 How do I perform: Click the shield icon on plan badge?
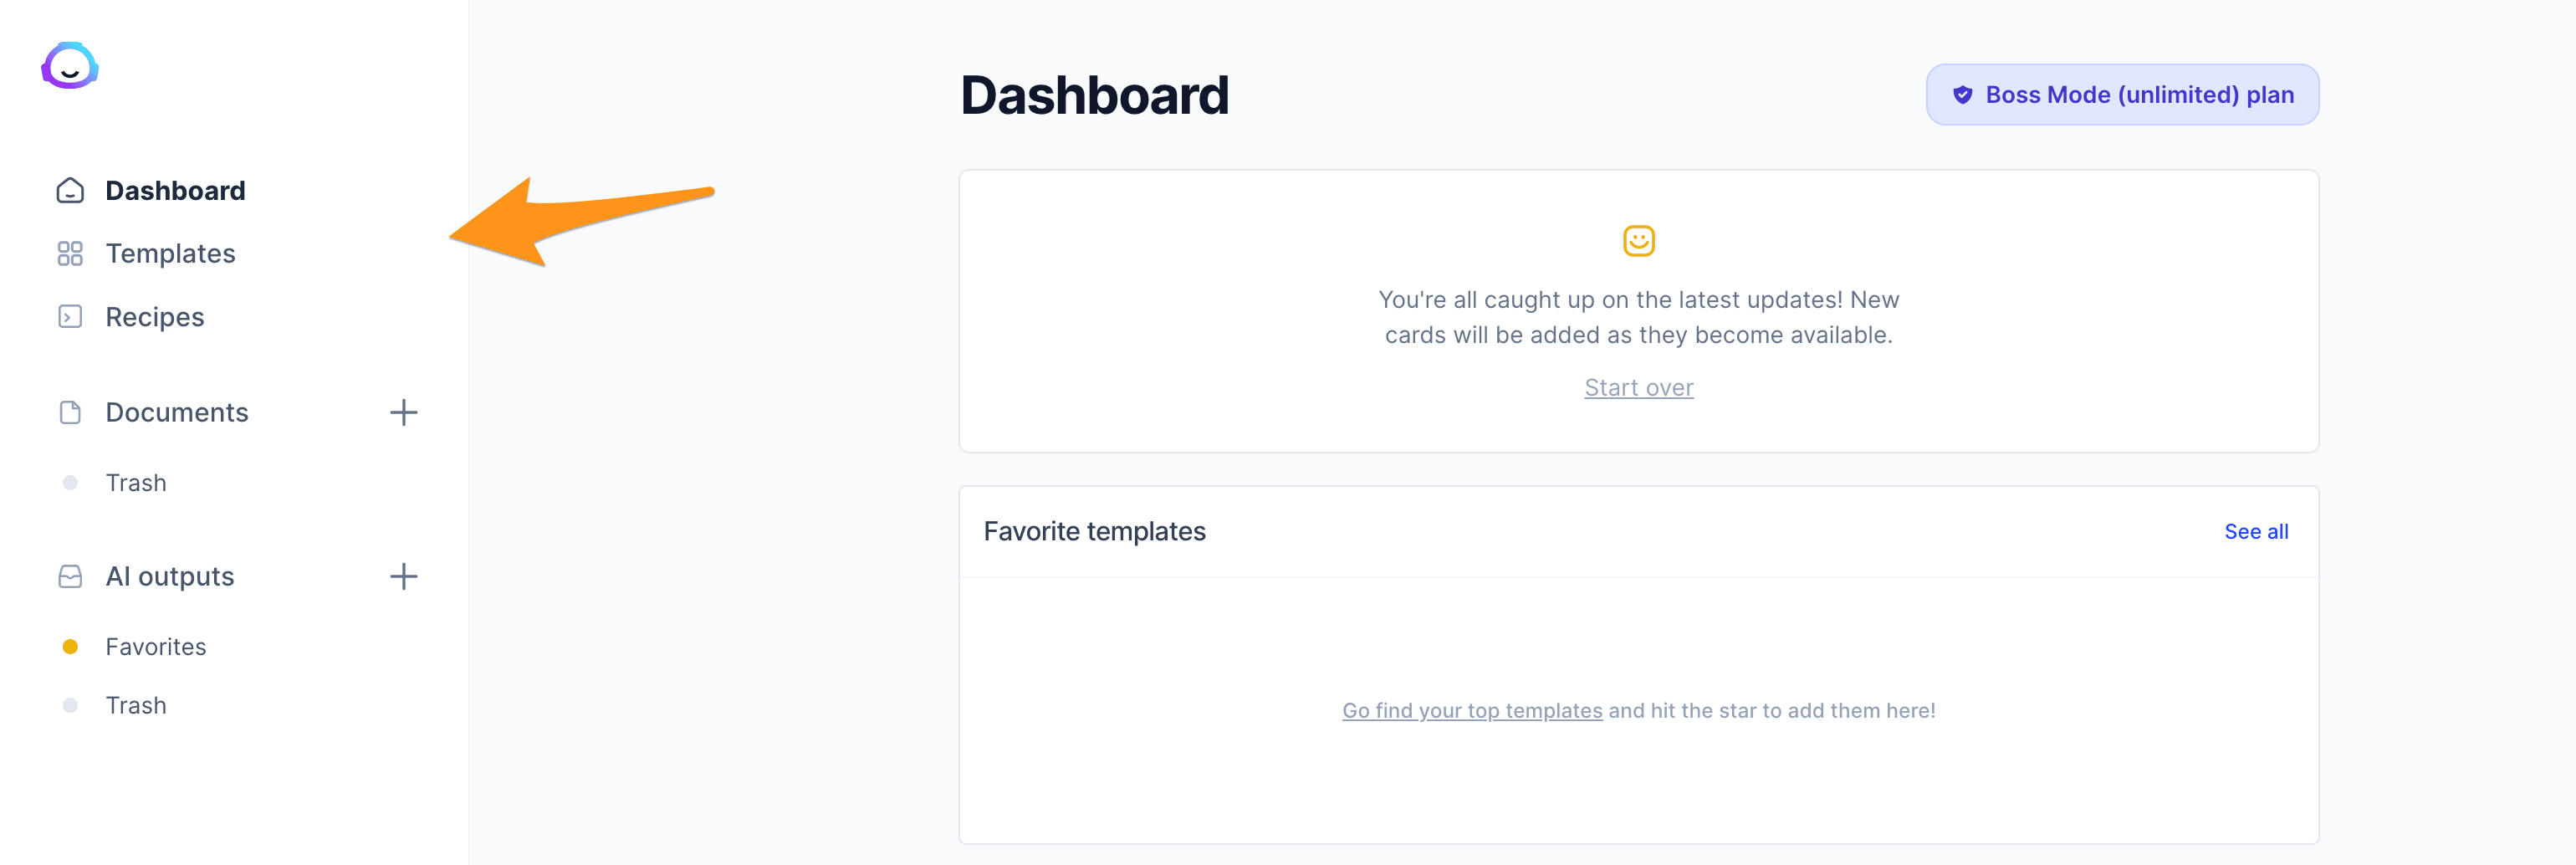(1962, 95)
